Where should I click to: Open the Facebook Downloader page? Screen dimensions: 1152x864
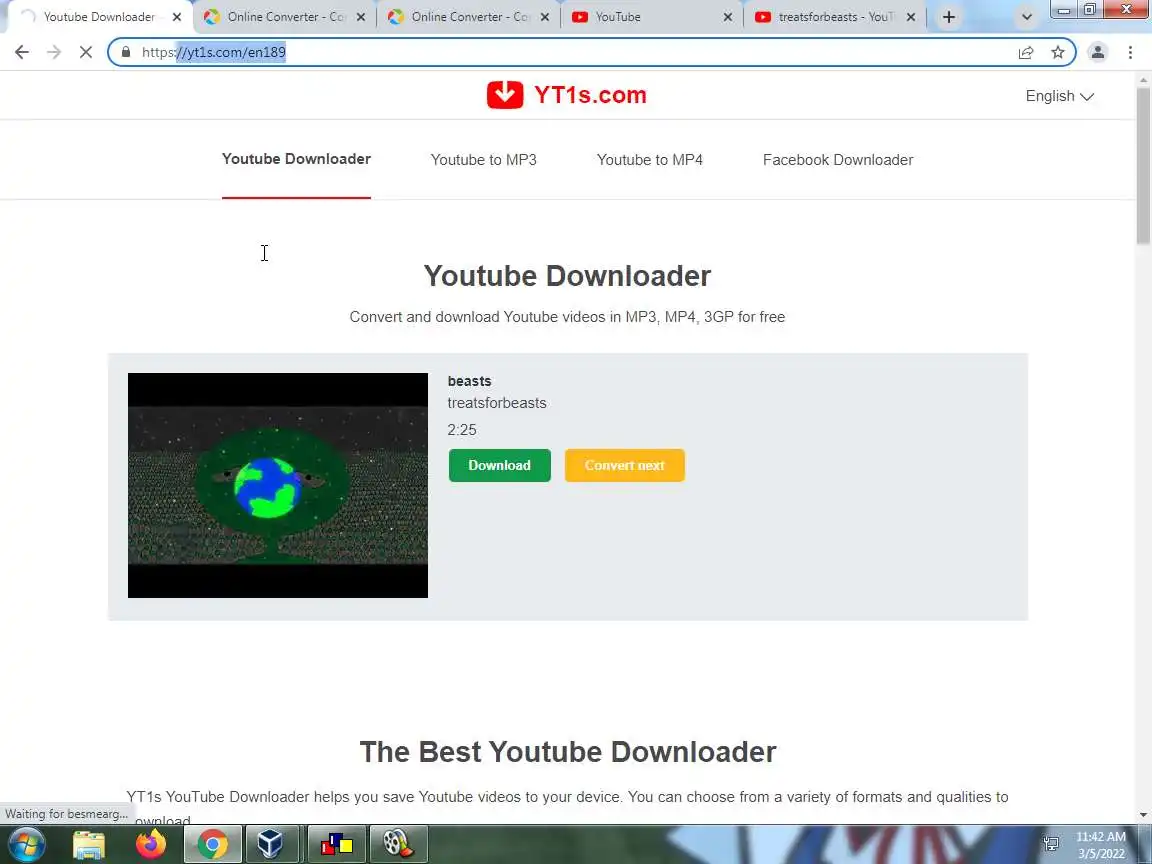(838, 160)
